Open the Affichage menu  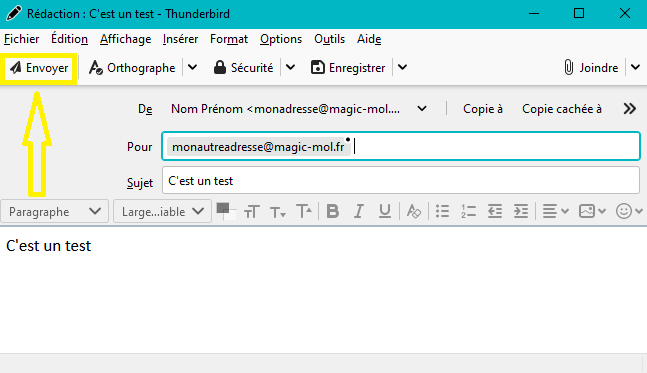point(125,39)
